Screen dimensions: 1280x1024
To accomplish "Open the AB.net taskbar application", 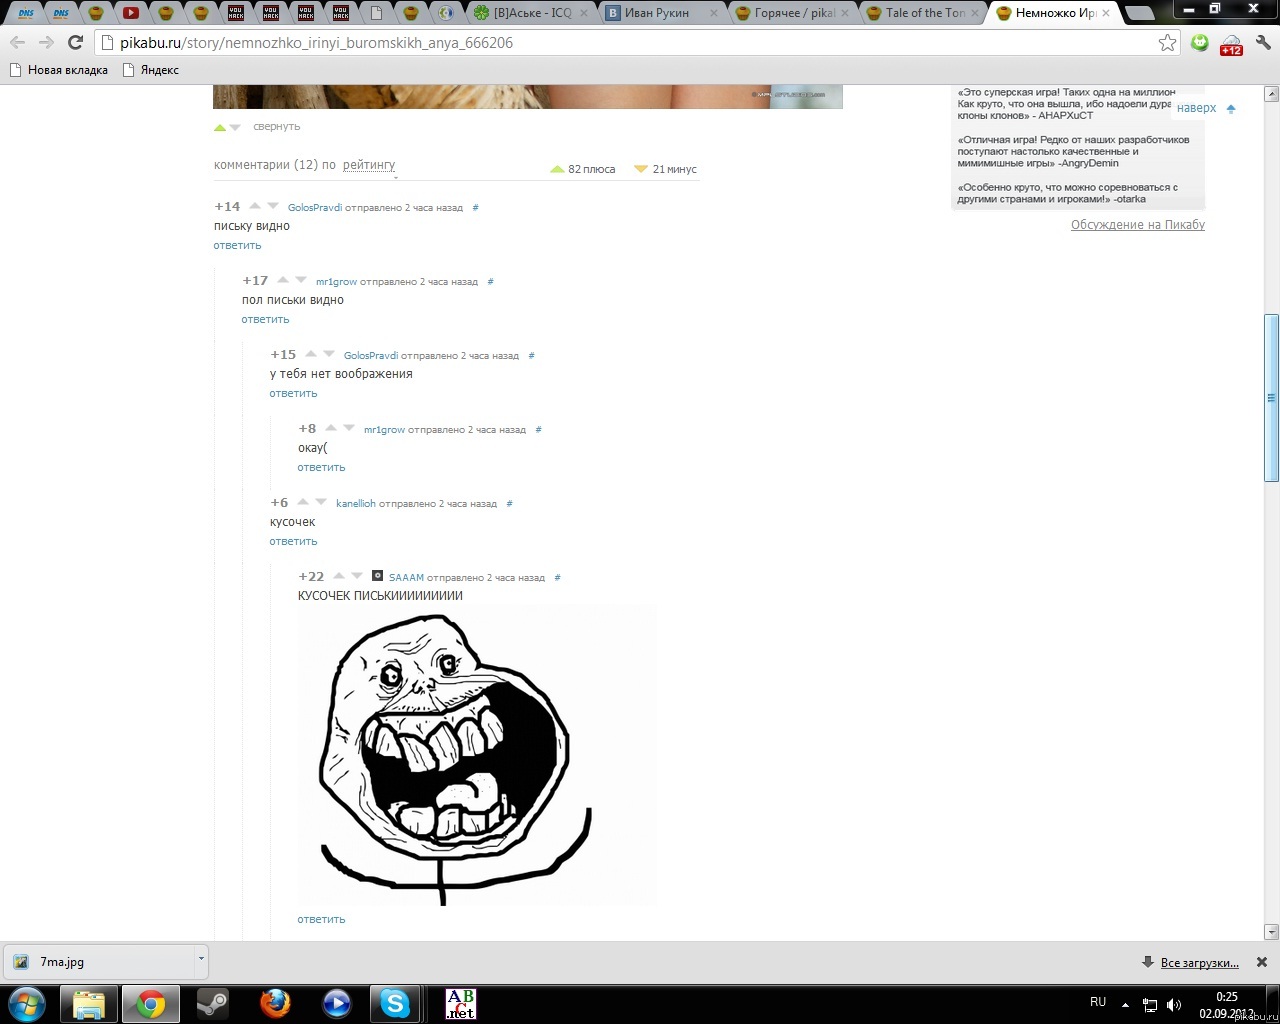I will [461, 1004].
